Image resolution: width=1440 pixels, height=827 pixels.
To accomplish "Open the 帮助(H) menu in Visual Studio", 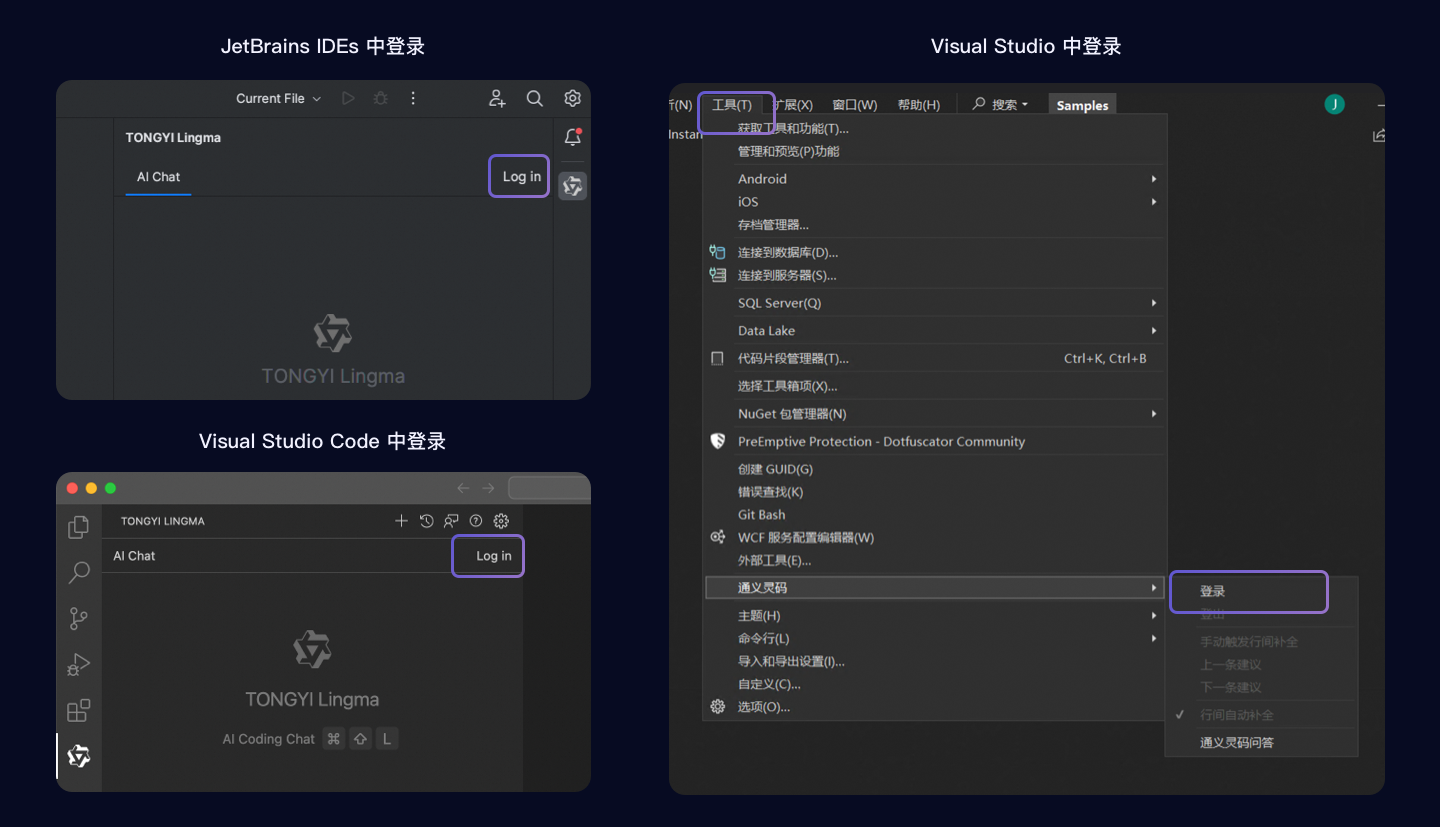I will click(x=918, y=105).
